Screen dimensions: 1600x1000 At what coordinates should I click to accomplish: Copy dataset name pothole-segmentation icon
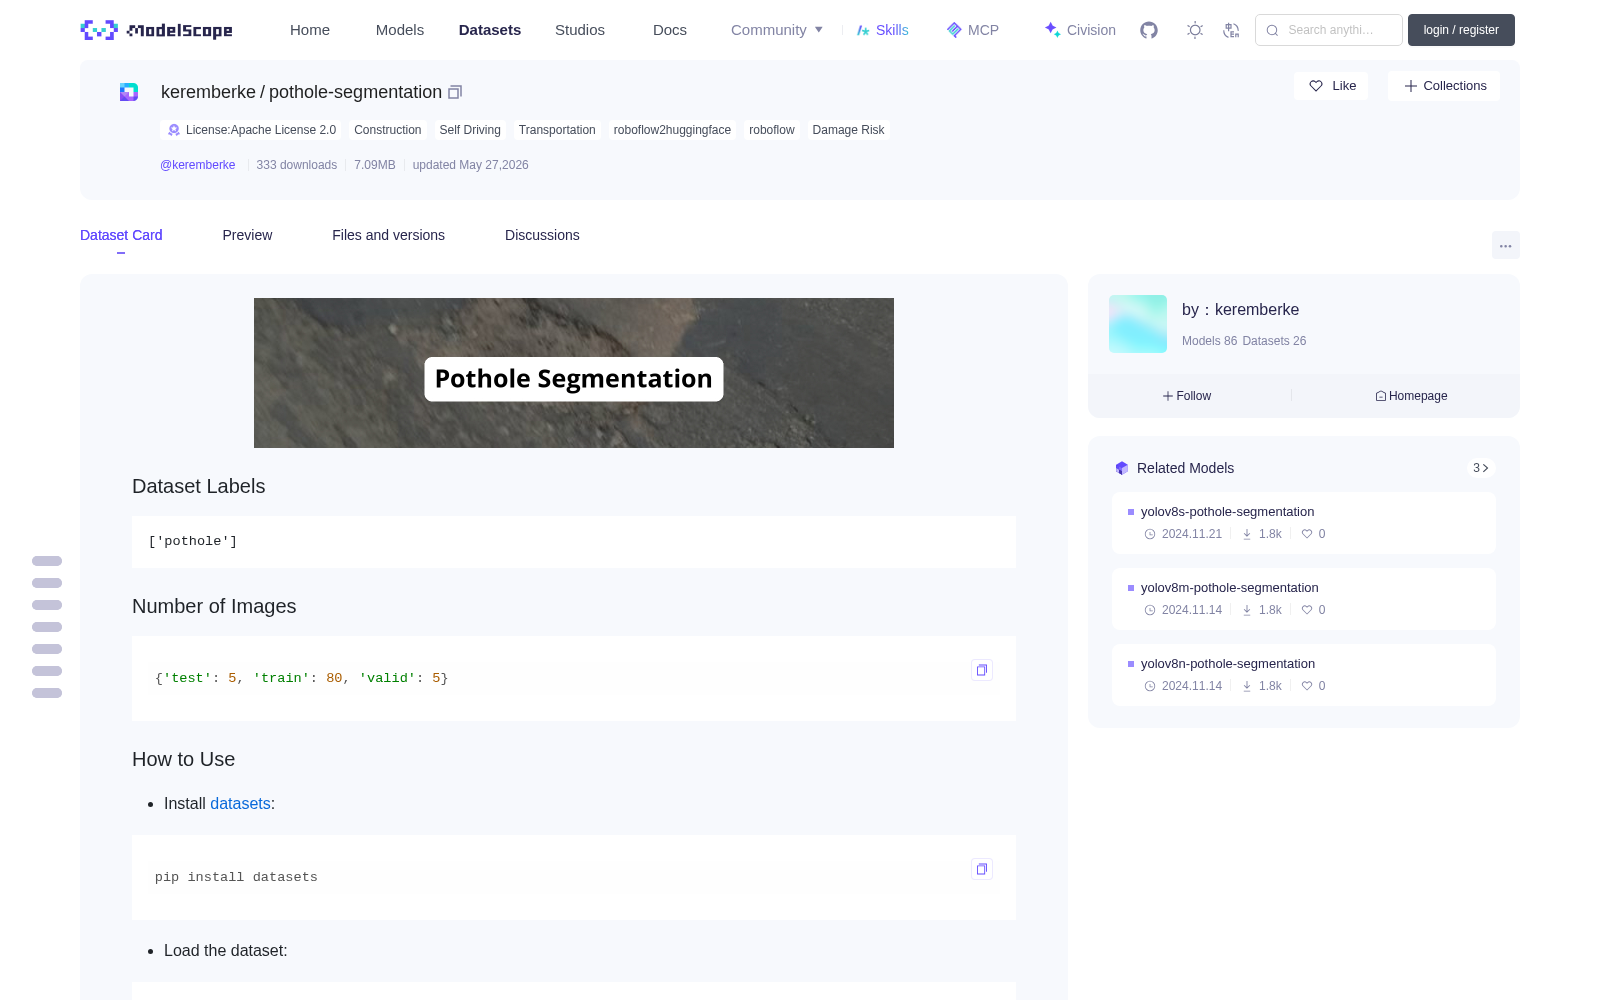(x=455, y=92)
